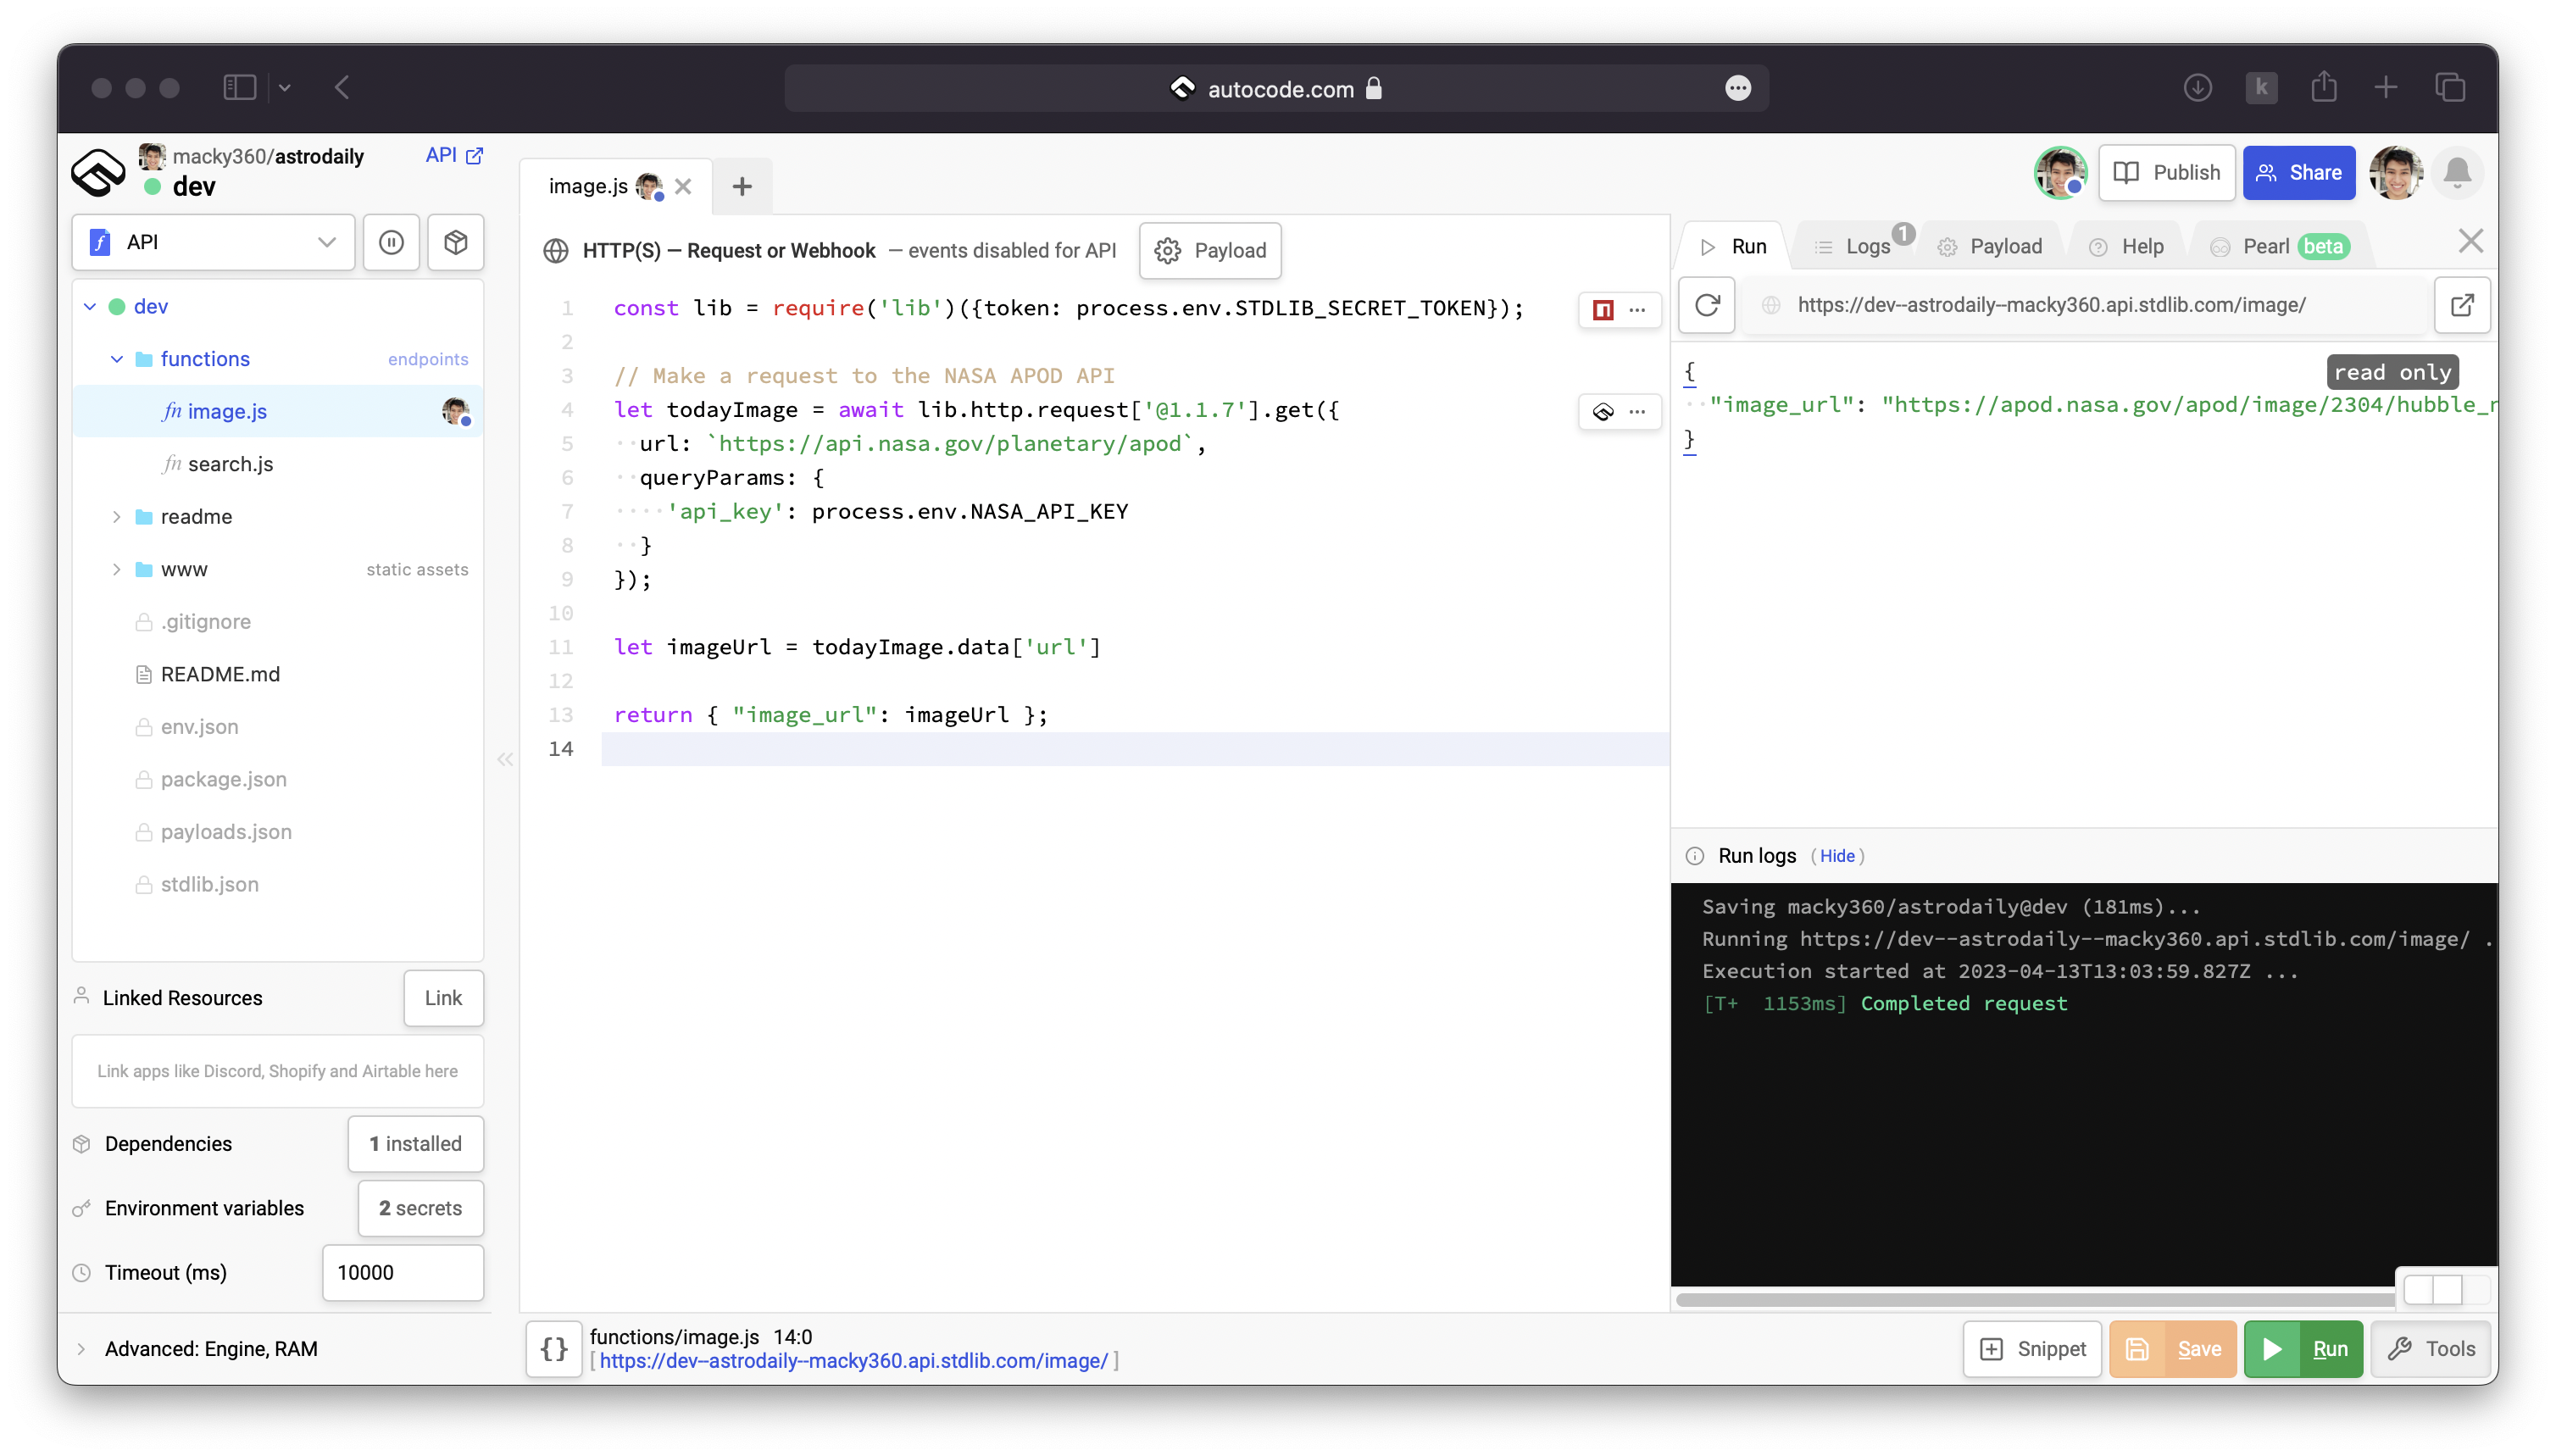Hide the Run logs panel
Viewport: 2556px width, 1456px height.
[x=1838, y=856]
